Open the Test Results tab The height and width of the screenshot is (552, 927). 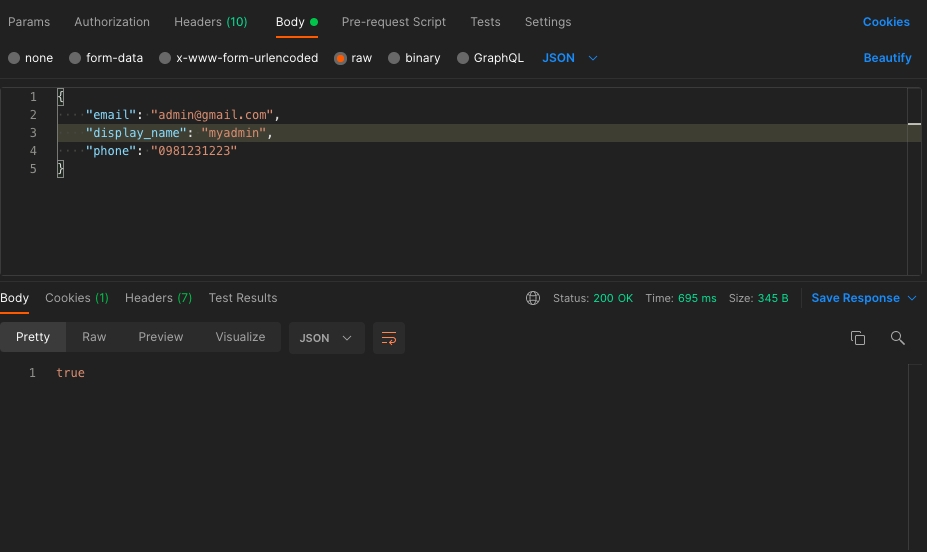(x=243, y=298)
